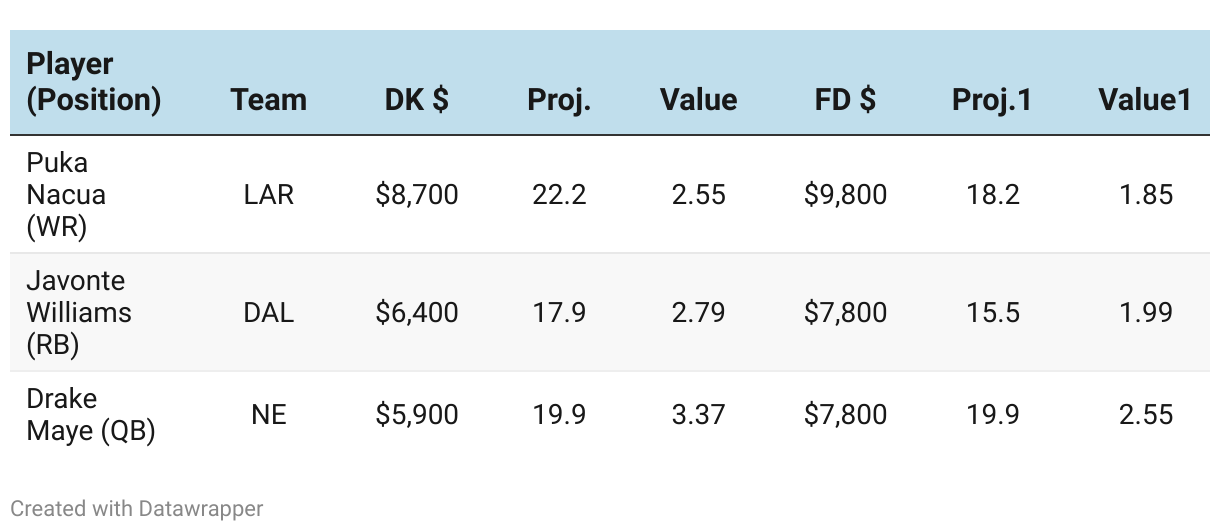Select the Javonte Williams (RB) player cell
Image resolution: width=1220 pixels, height=532 pixels.
78,312
